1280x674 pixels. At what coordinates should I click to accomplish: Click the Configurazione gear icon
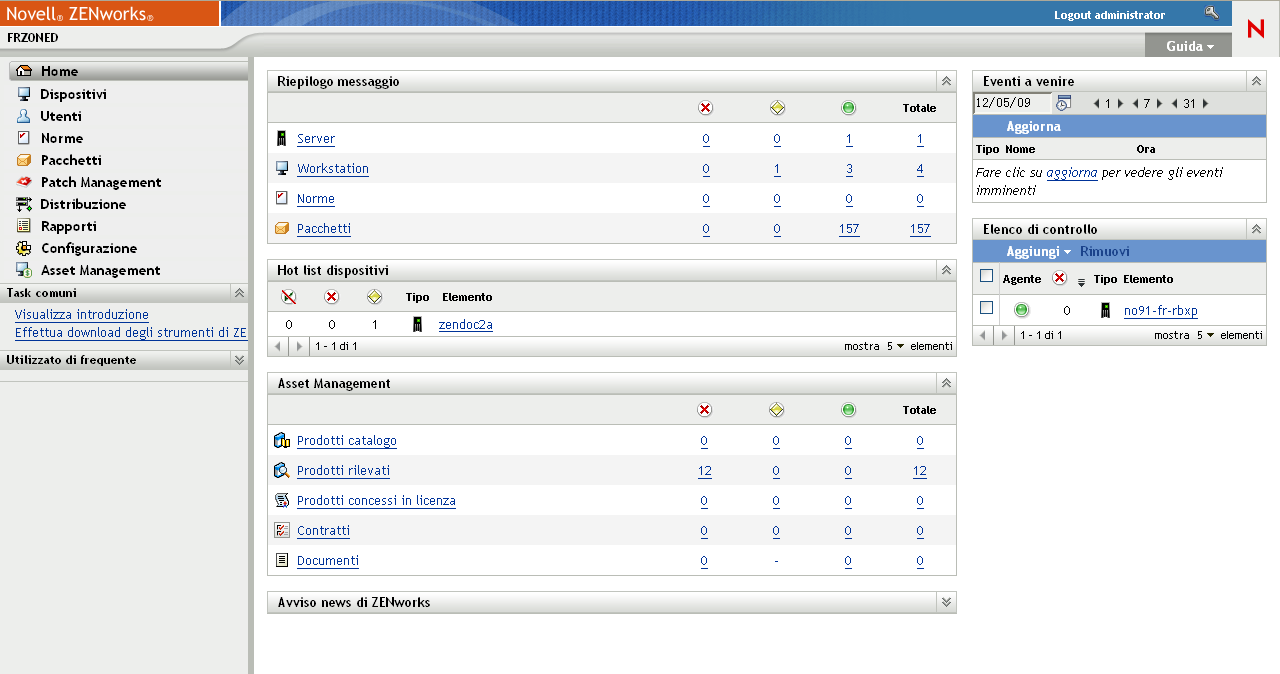tap(22, 248)
